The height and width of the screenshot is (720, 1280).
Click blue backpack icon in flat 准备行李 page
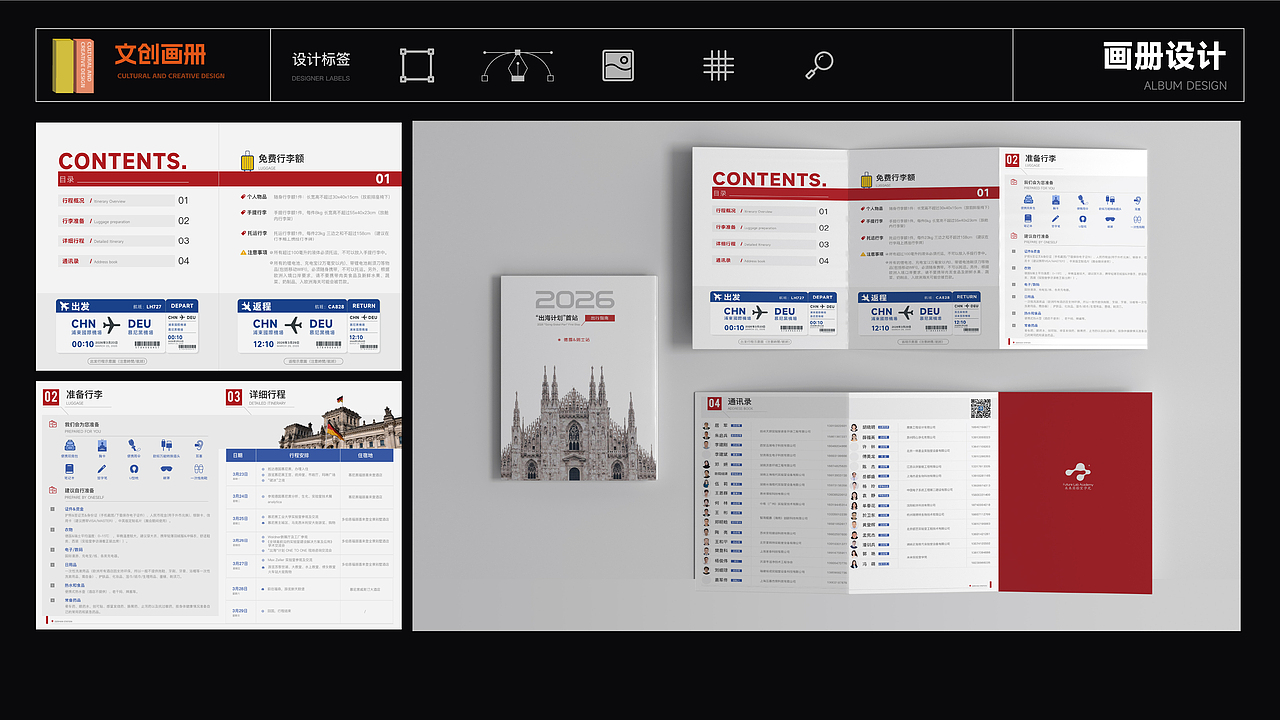(70, 445)
